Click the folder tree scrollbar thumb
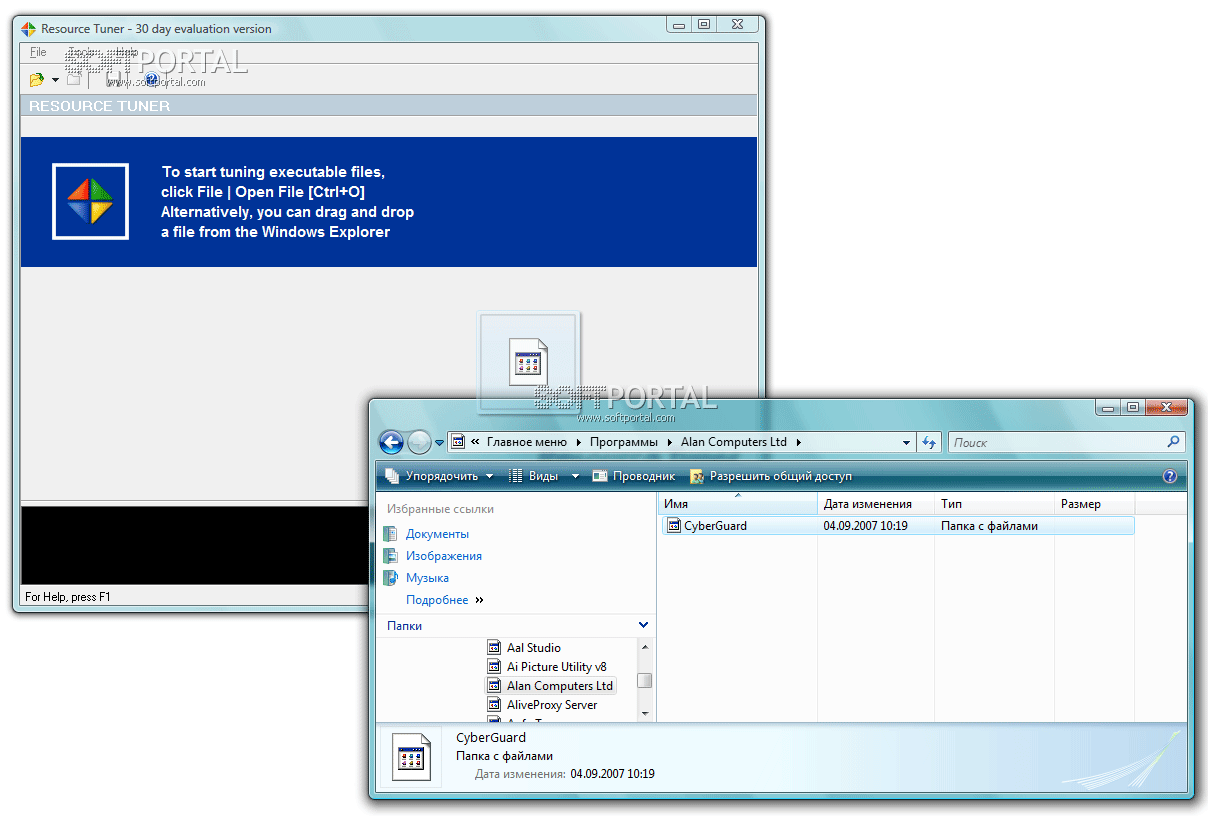Viewport: 1208px width, 816px height. coord(645,680)
